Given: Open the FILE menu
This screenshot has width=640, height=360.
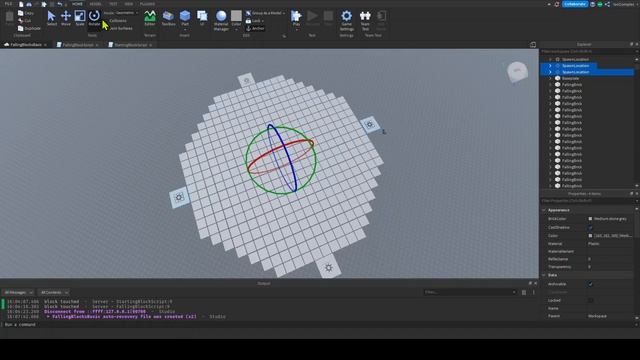Looking at the screenshot, I should tap(8, 4).
